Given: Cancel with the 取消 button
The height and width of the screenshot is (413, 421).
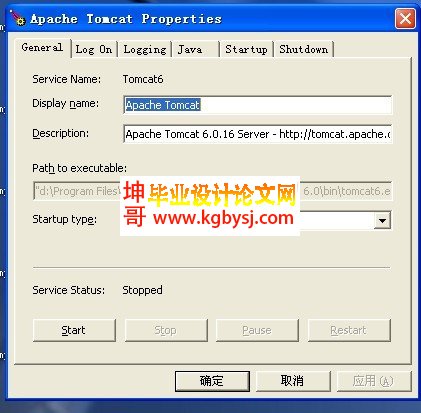Looking at the screenshot, I should pos(293,381).
